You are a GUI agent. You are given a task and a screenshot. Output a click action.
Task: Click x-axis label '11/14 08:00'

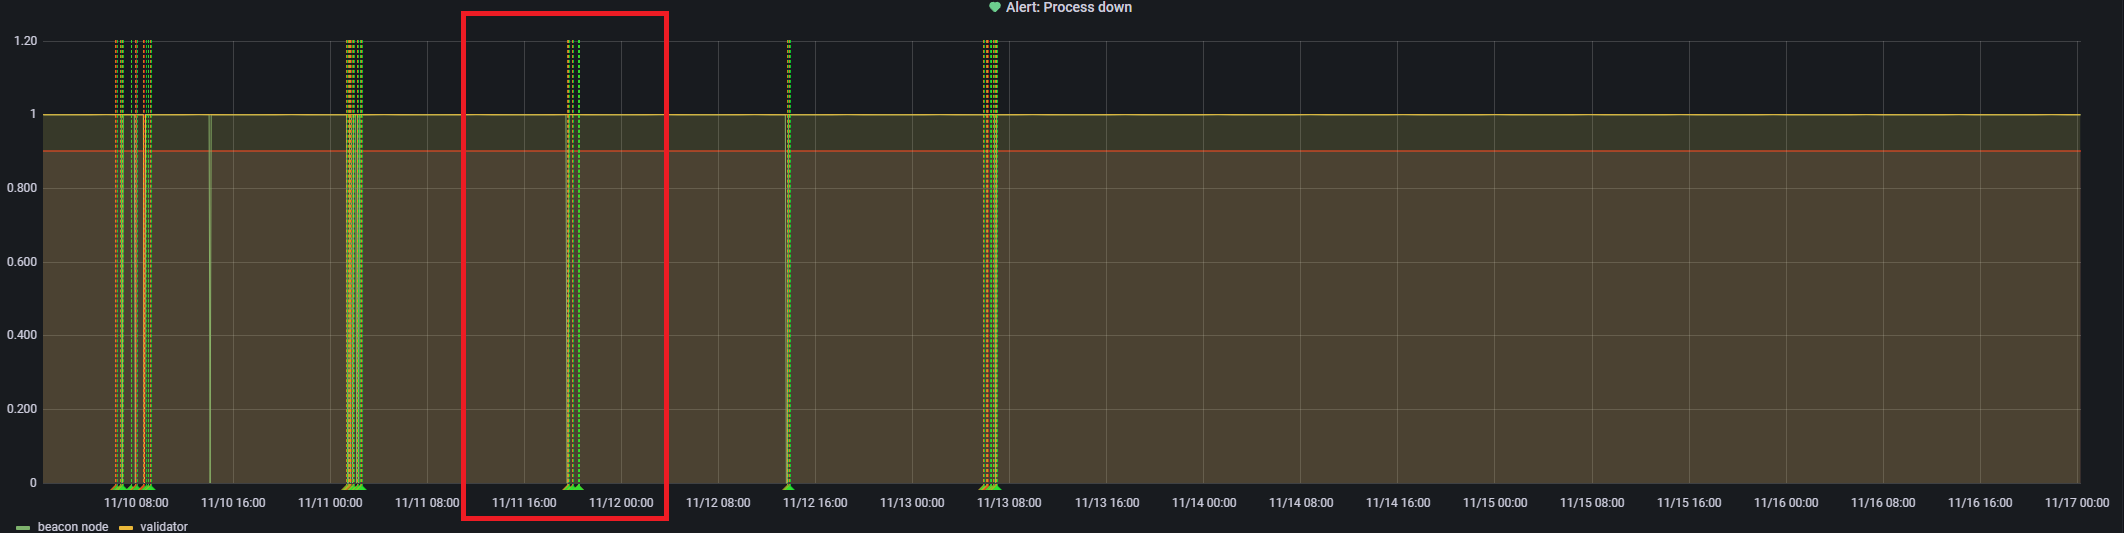point(1301,503)
